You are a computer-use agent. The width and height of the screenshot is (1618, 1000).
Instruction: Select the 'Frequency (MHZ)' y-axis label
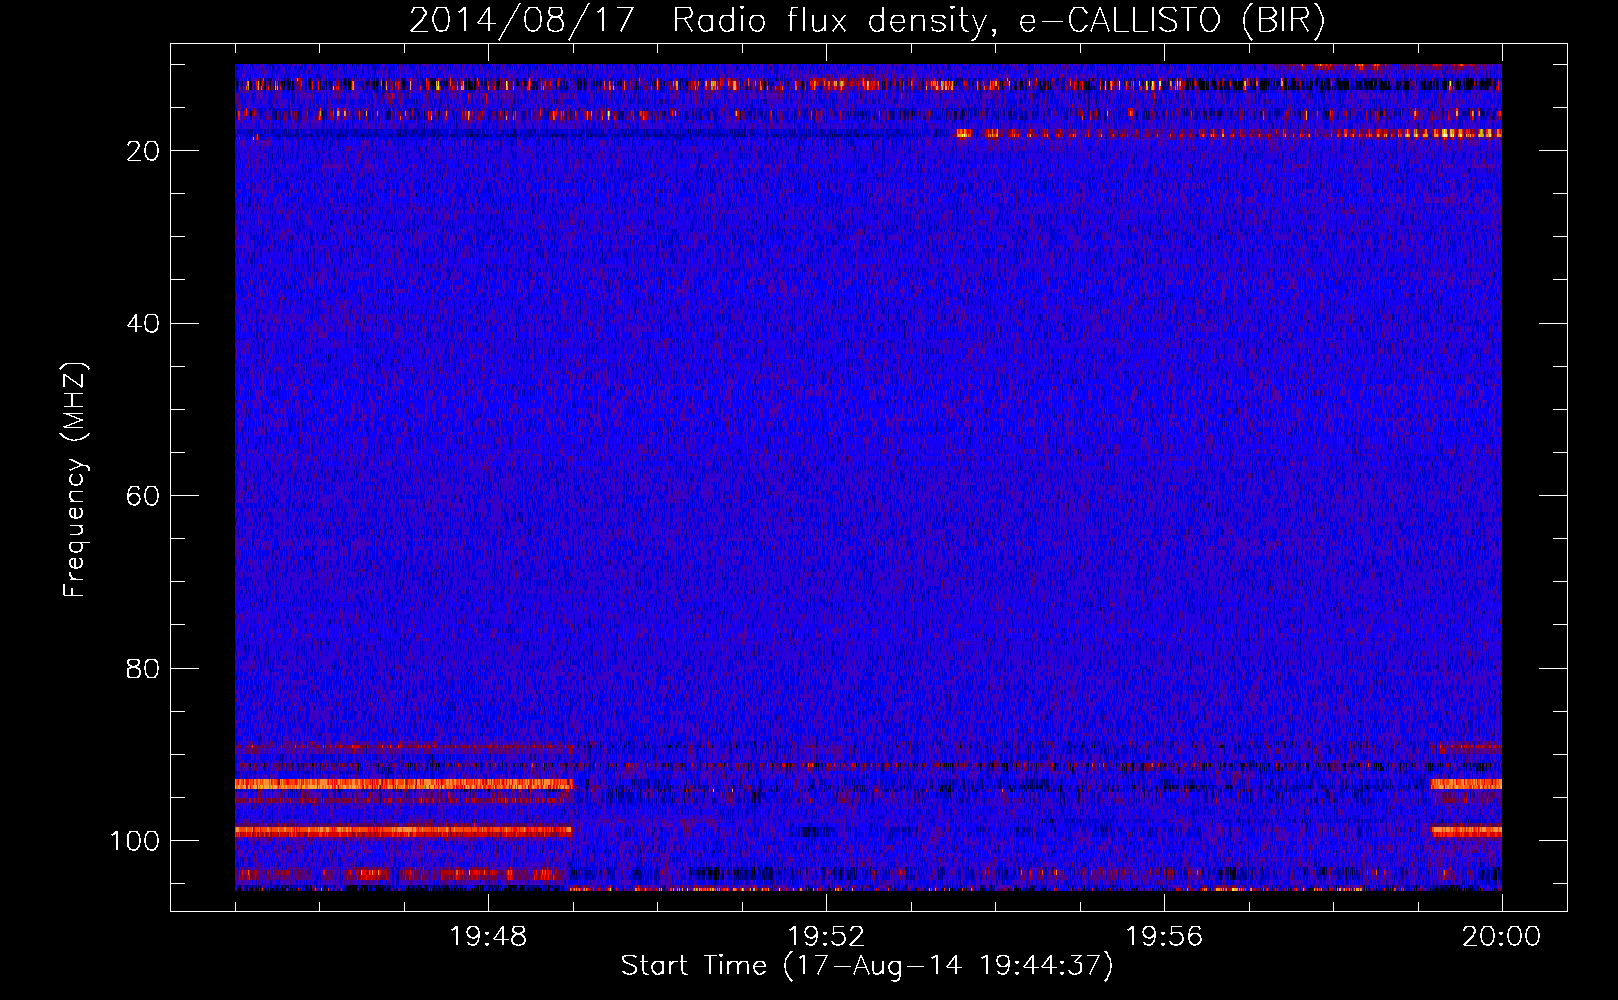[75, 479]
